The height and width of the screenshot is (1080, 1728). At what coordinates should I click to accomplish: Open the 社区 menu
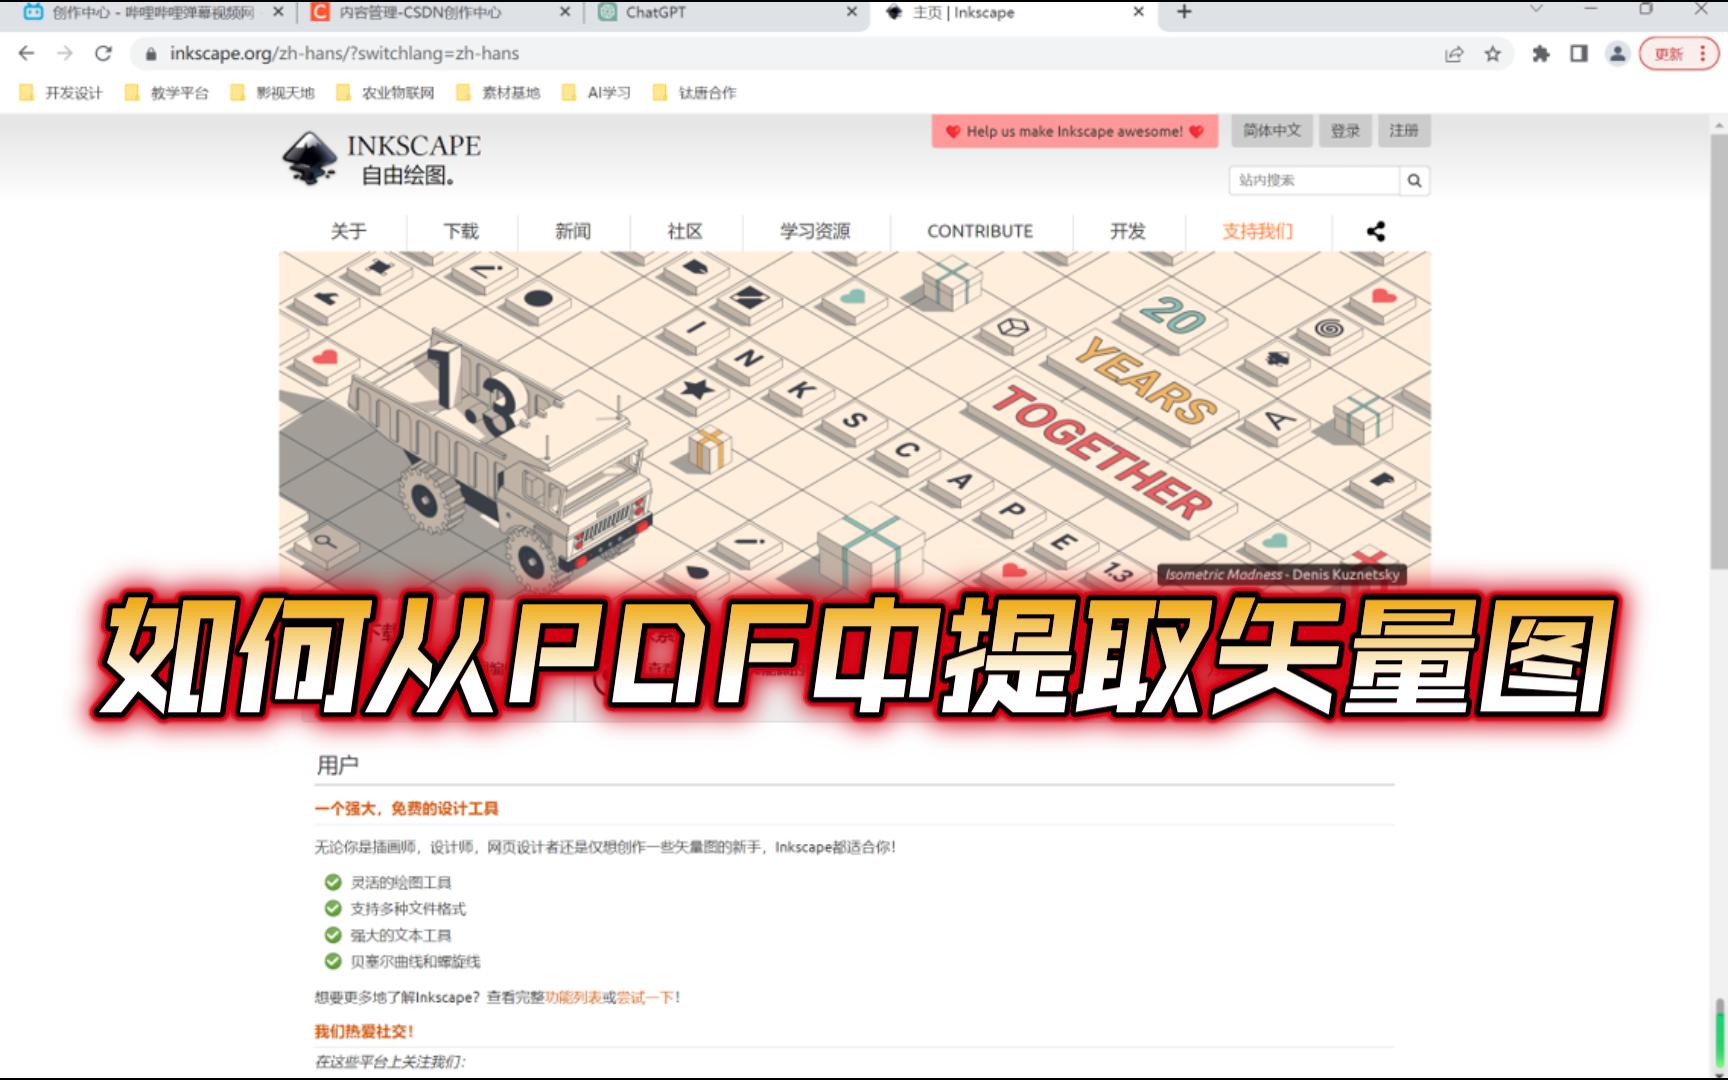(x=685, y=231)
